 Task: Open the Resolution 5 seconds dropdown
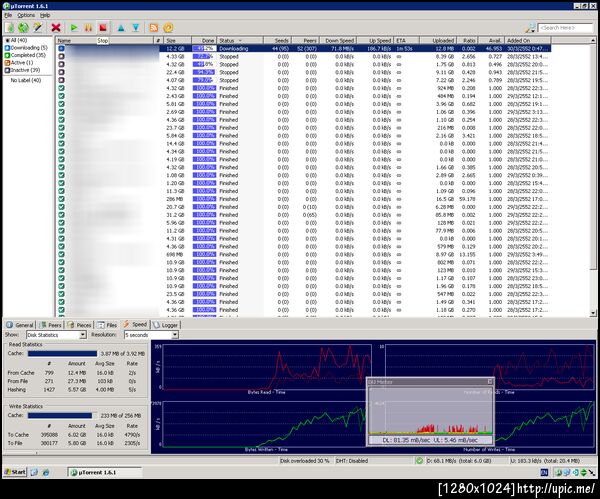[151, 335]
